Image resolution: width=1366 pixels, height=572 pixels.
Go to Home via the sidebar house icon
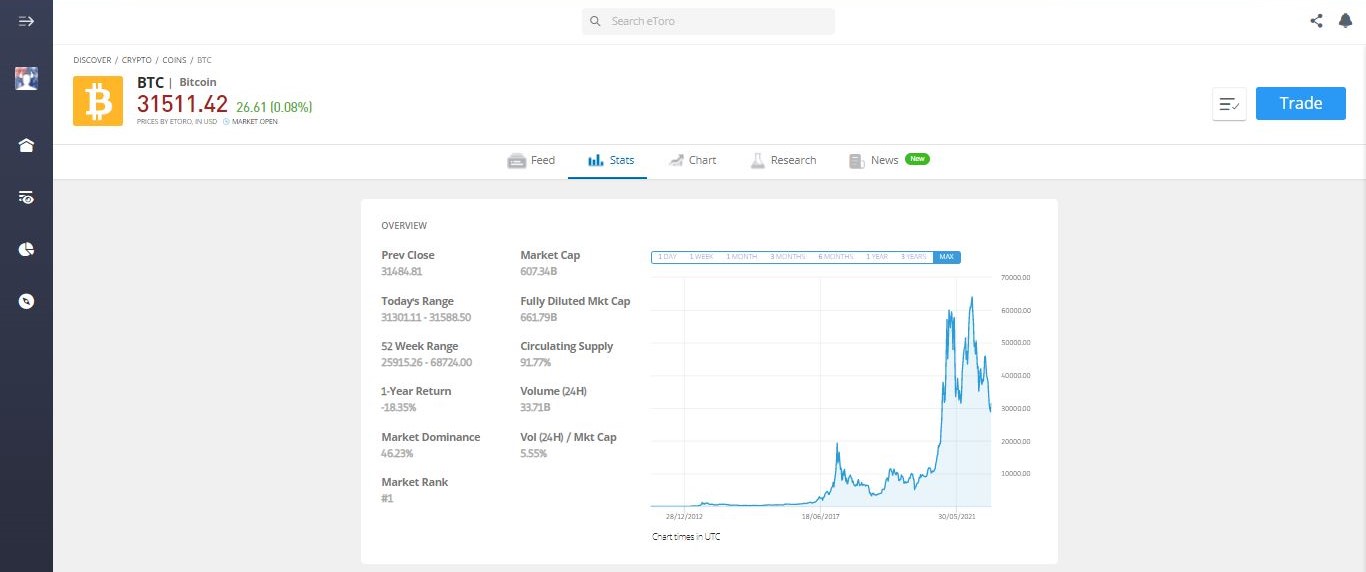pyautogui.click(x=26, y=146)
